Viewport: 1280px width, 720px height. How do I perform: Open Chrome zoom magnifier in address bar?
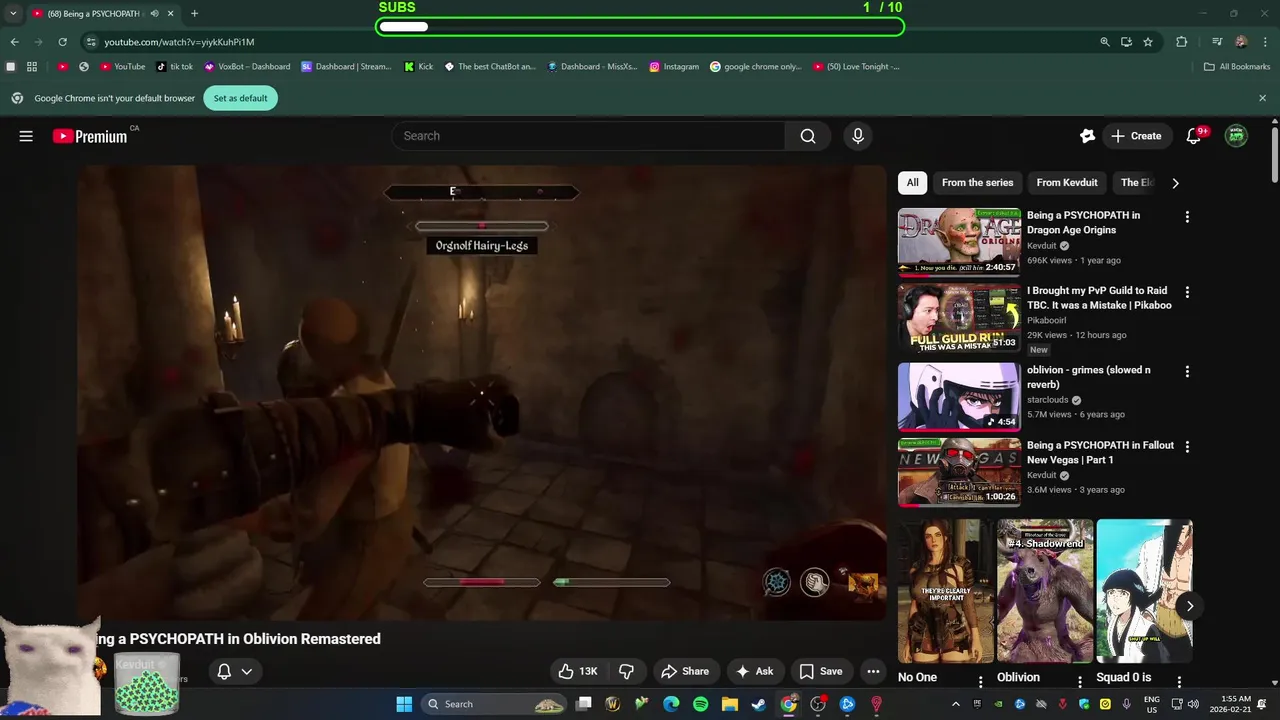[1105, 42]
